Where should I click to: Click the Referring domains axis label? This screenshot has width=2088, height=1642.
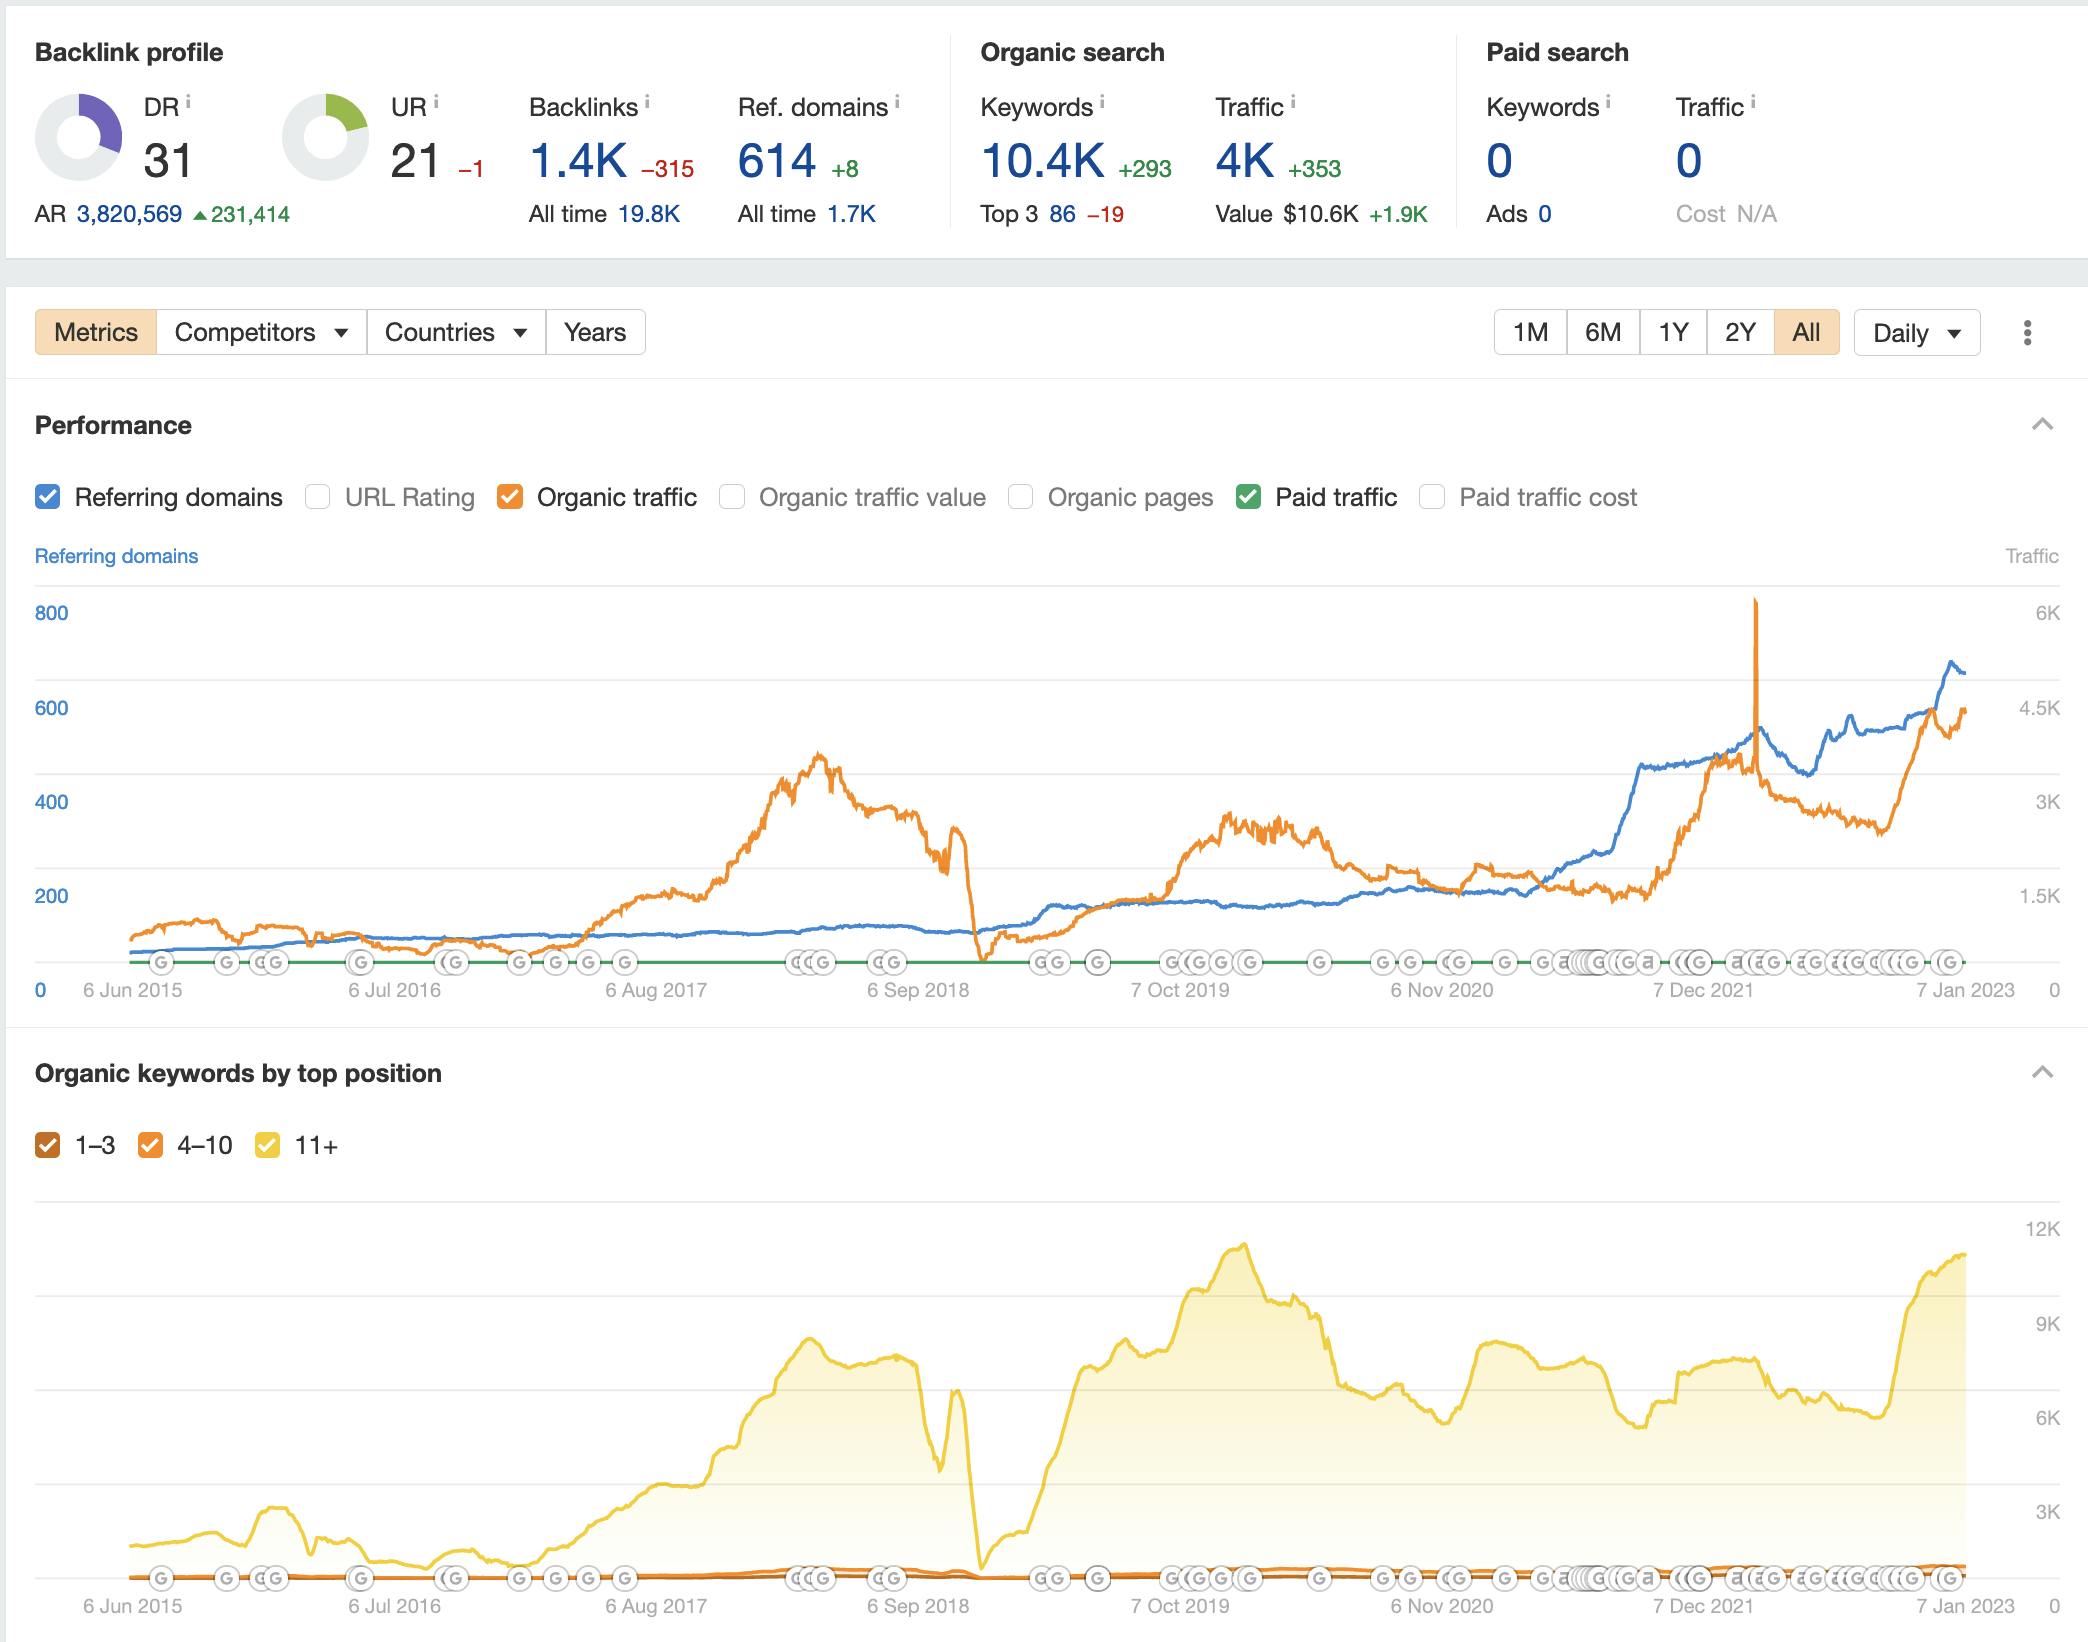pos(116,556)
